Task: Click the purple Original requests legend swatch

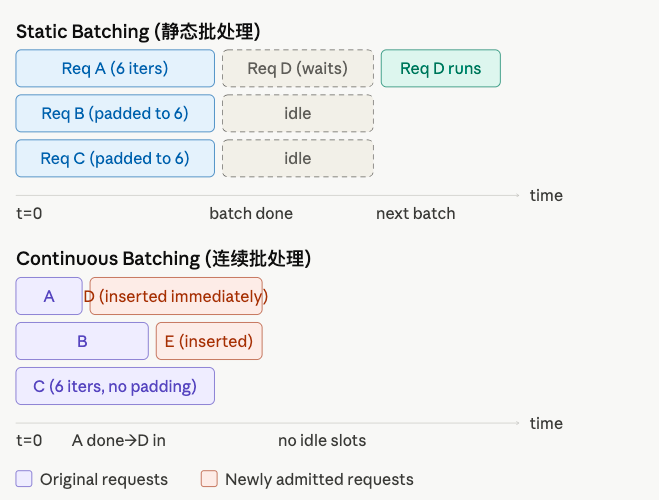Action: click(x=24, y=479)
